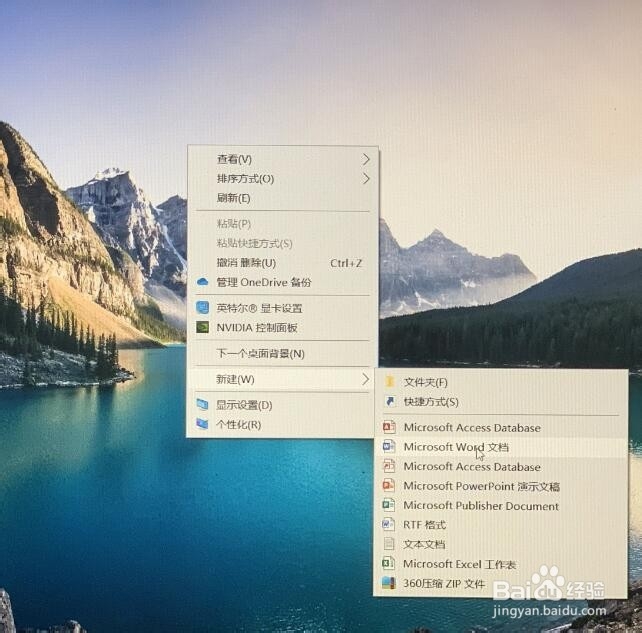
Task: Select 下一个桌面背景(N)
Action: (283, 354)
